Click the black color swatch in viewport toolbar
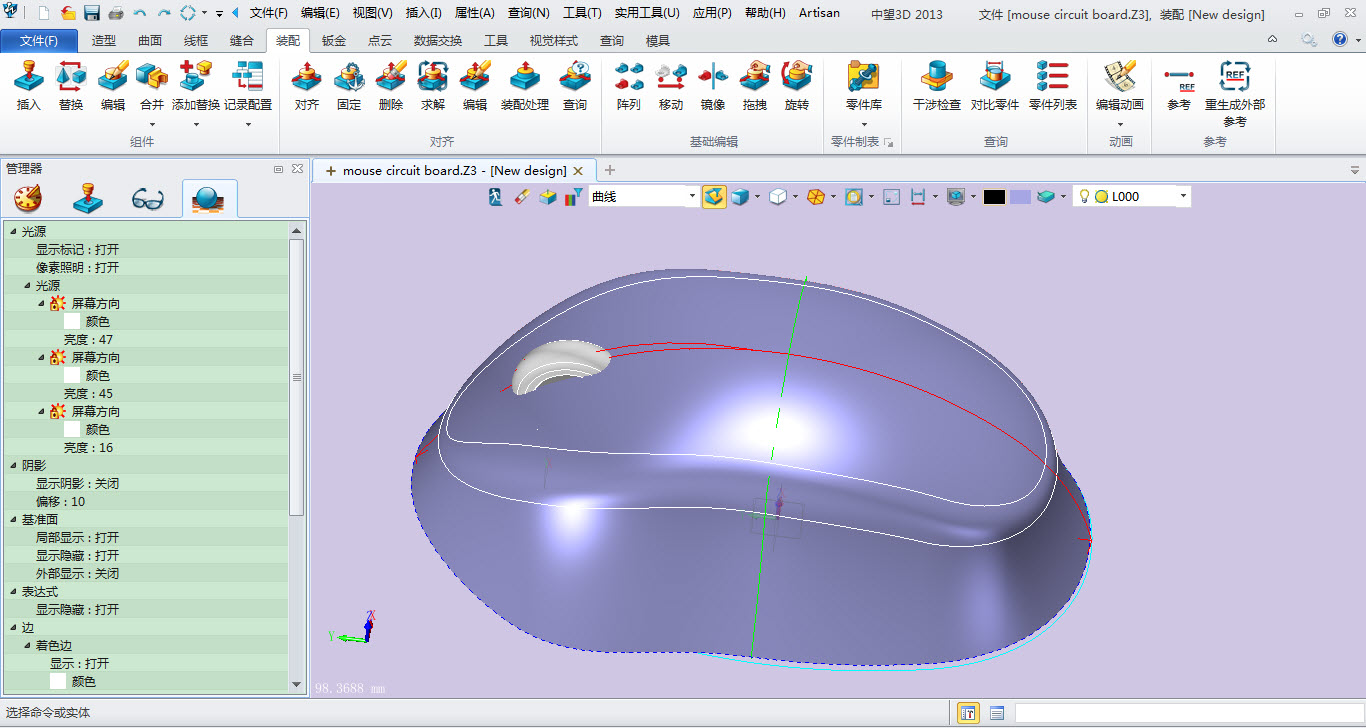 coord(994,197)
